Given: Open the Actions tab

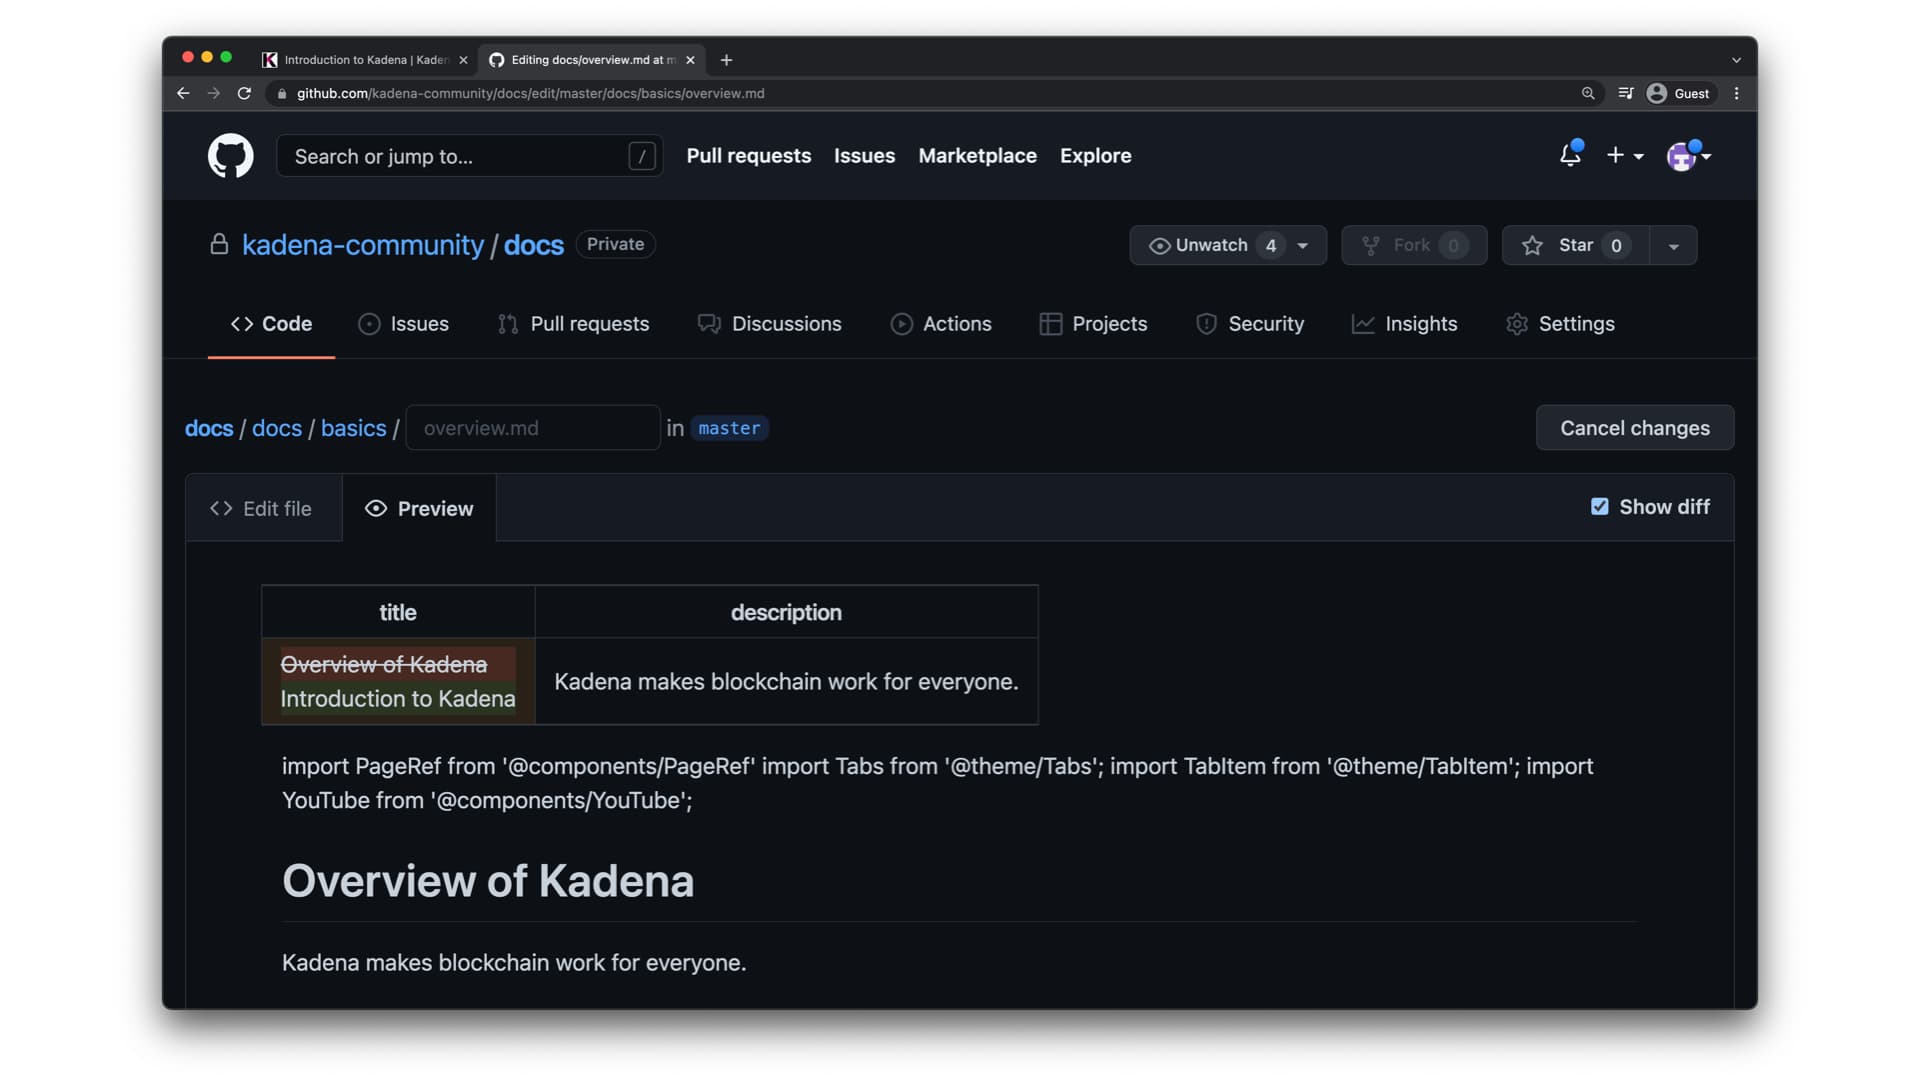Looking at the screenshot, I should pyautogui.click(x=940, y=324).
